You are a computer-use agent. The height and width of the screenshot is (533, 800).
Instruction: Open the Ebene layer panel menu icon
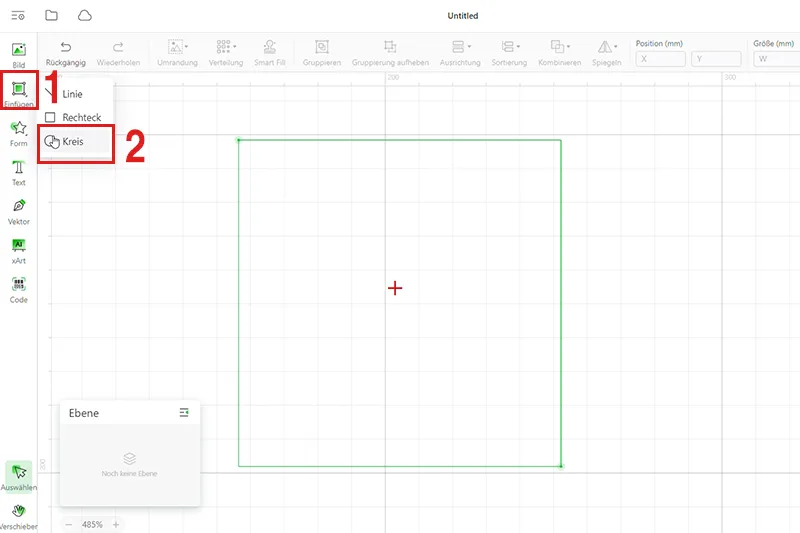(x=184, y=413)
